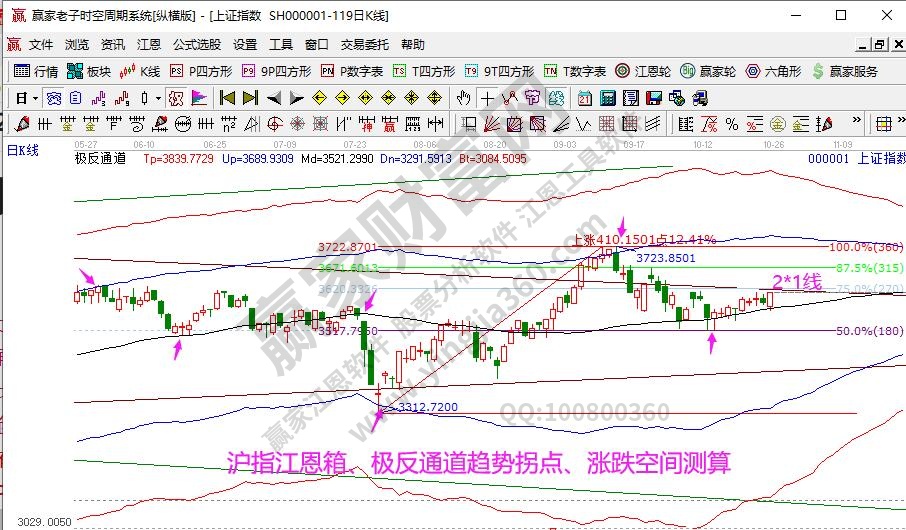Open the 公式选股 menu
Screen dimensions: 906x530
point(197,45)
